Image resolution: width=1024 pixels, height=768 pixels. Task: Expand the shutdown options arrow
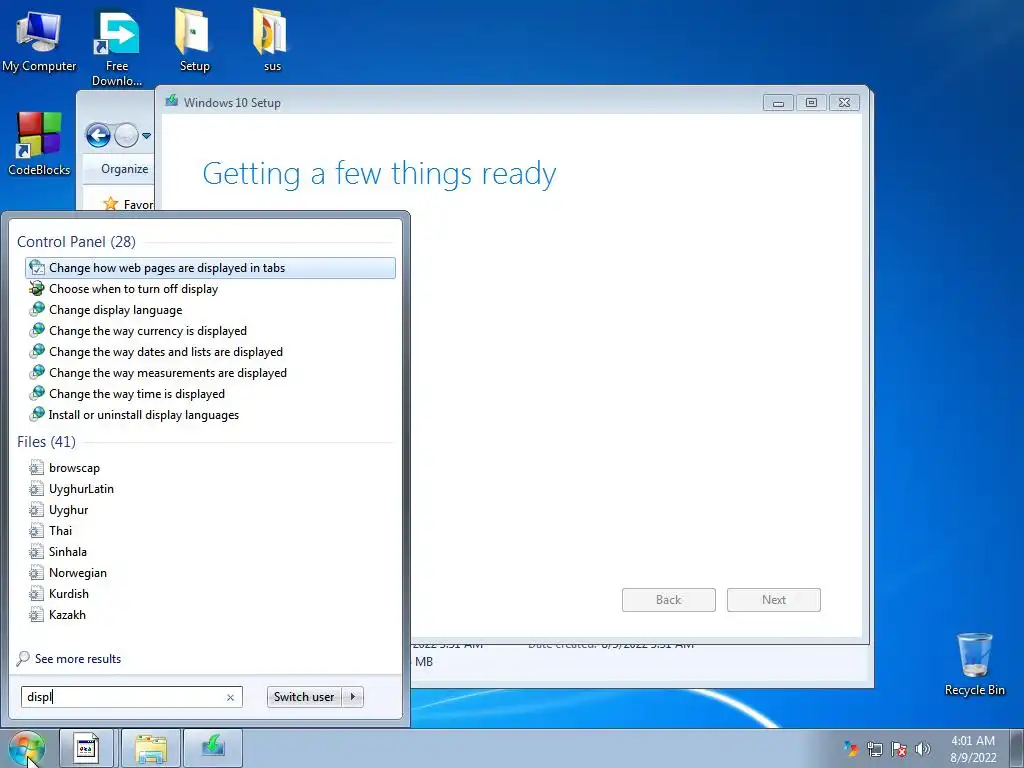(353, 697)
